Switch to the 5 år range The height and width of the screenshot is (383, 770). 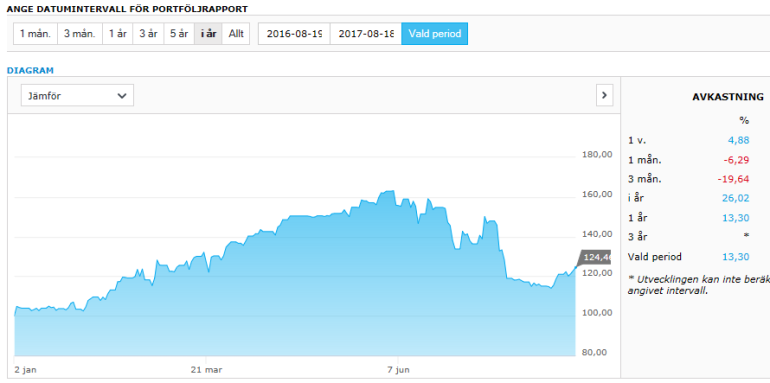[179, 34]
